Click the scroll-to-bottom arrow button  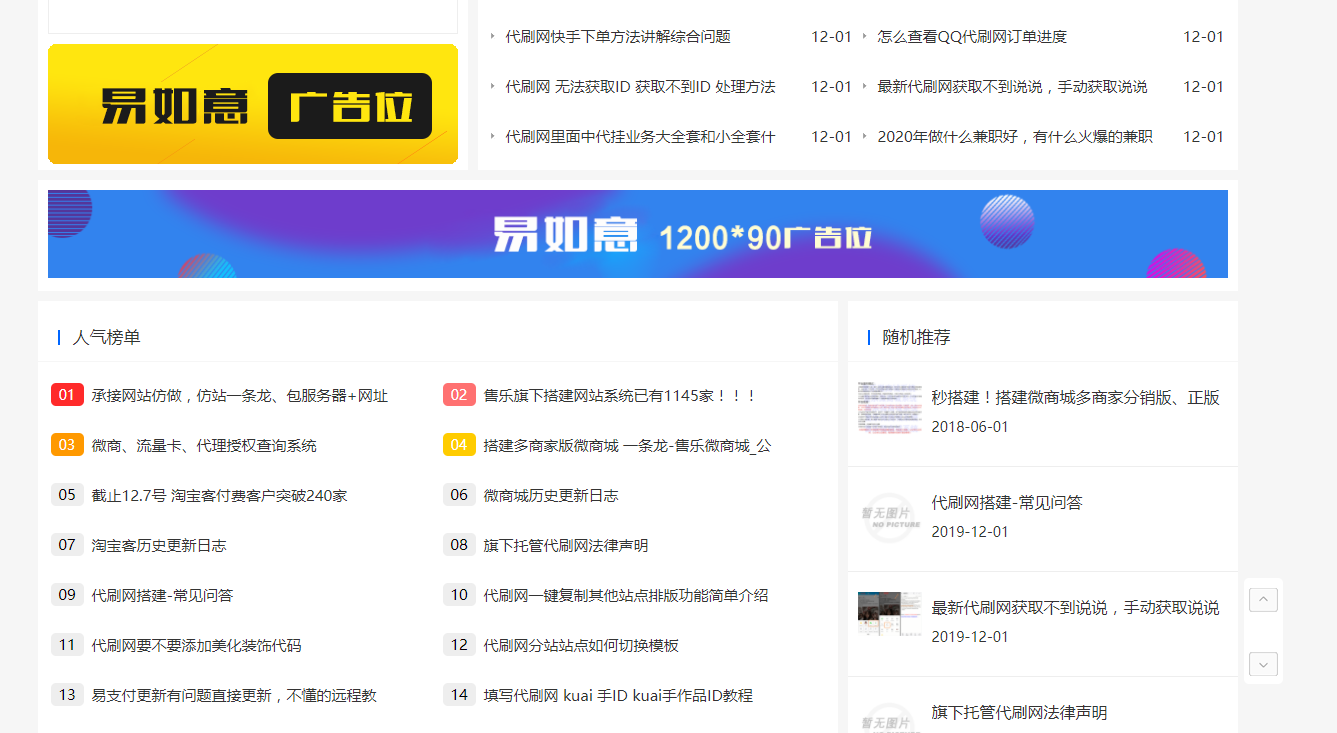coord(1263,664)
